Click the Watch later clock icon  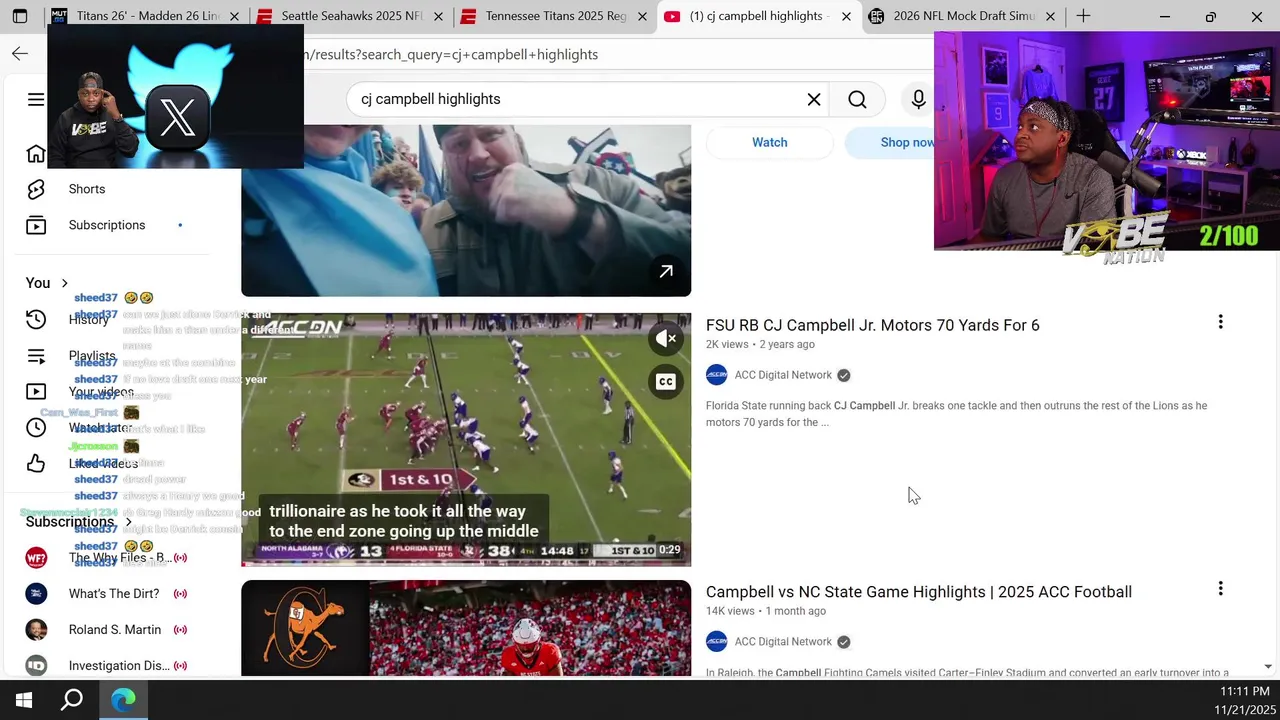pos(36,428)
